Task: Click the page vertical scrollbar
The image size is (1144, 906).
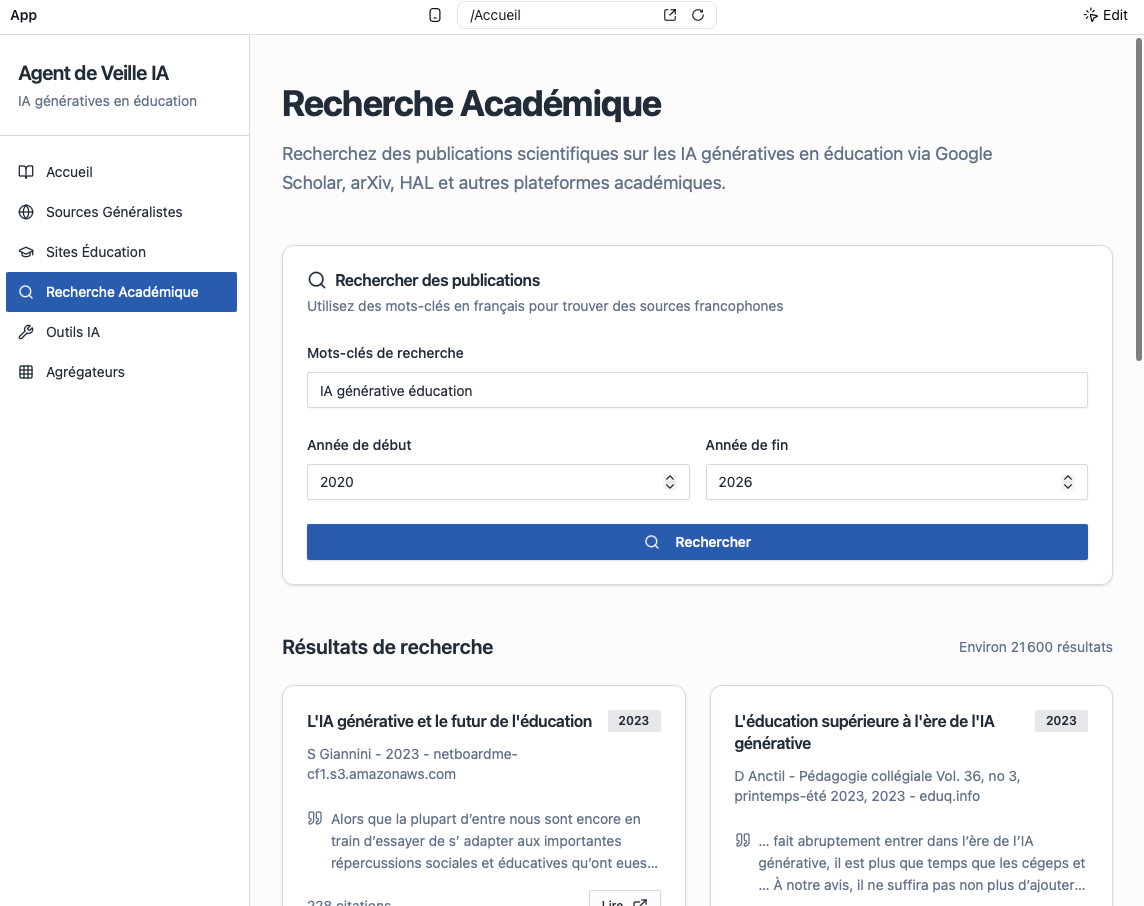Action: (1138, 200)
